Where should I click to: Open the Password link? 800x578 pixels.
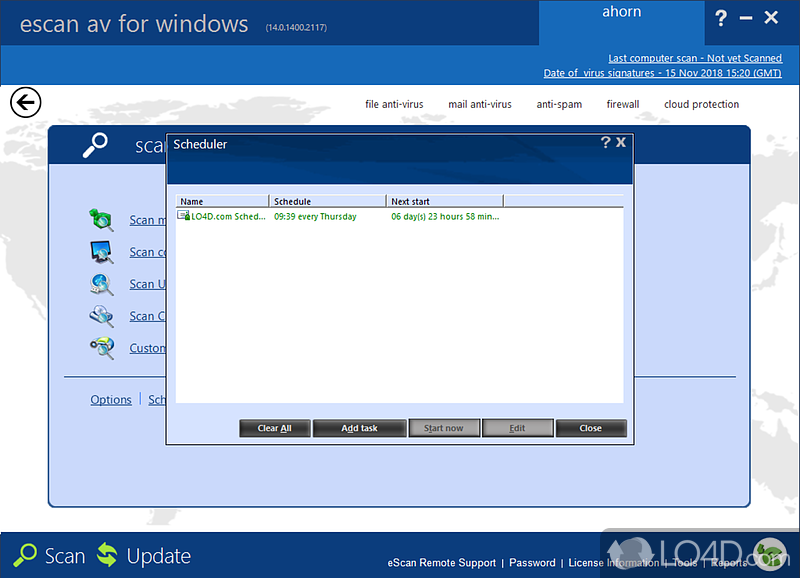coord(532,563)
